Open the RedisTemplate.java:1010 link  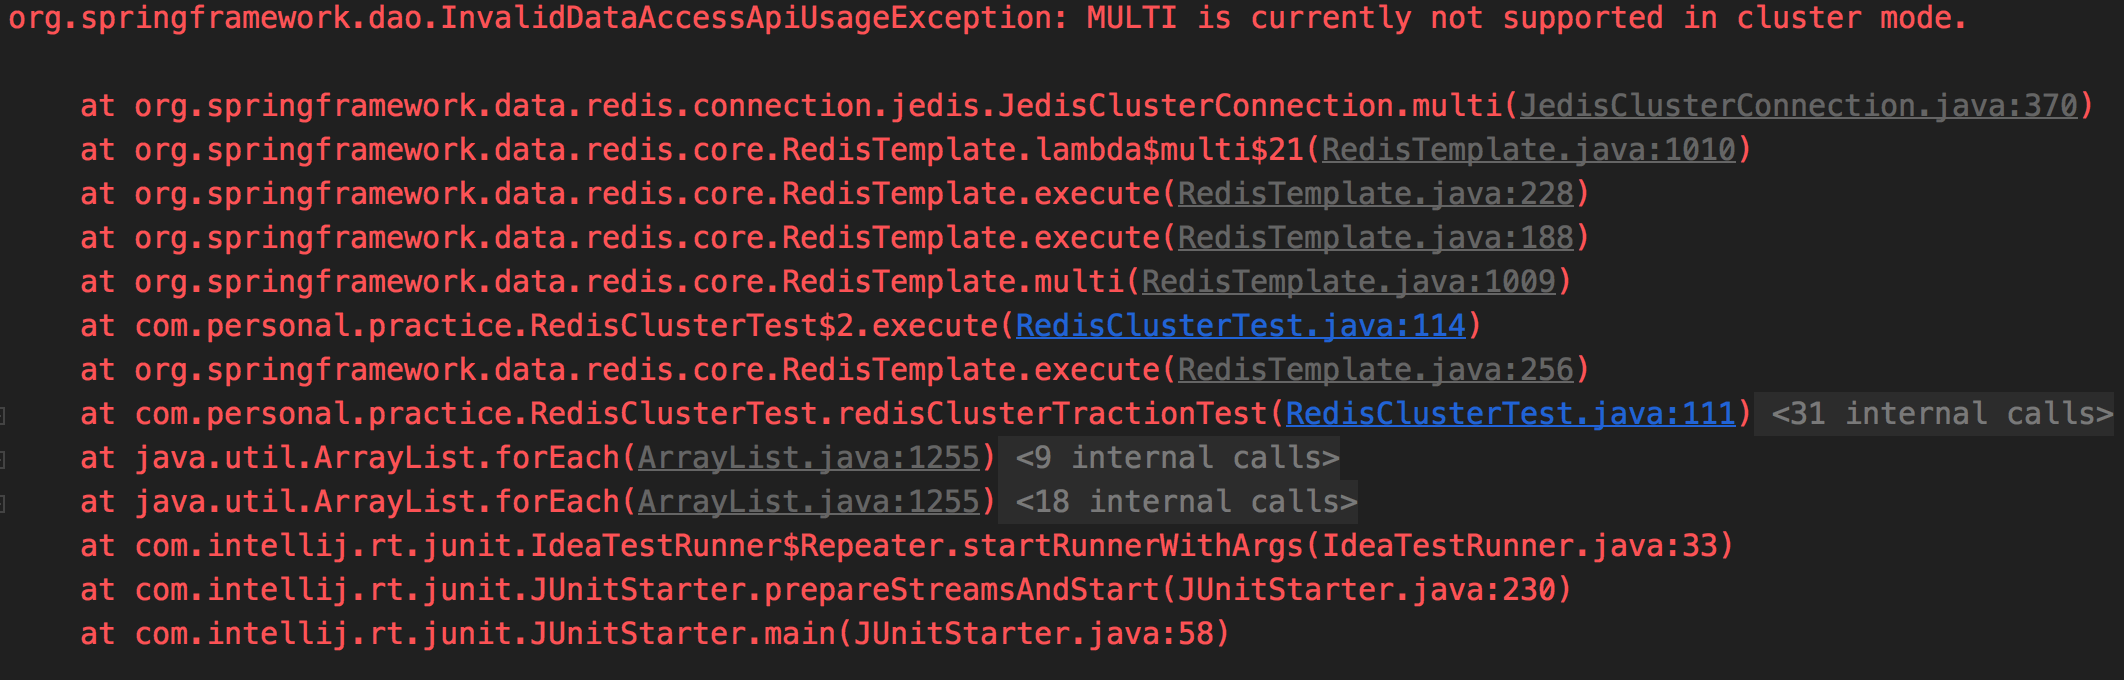1529,149
